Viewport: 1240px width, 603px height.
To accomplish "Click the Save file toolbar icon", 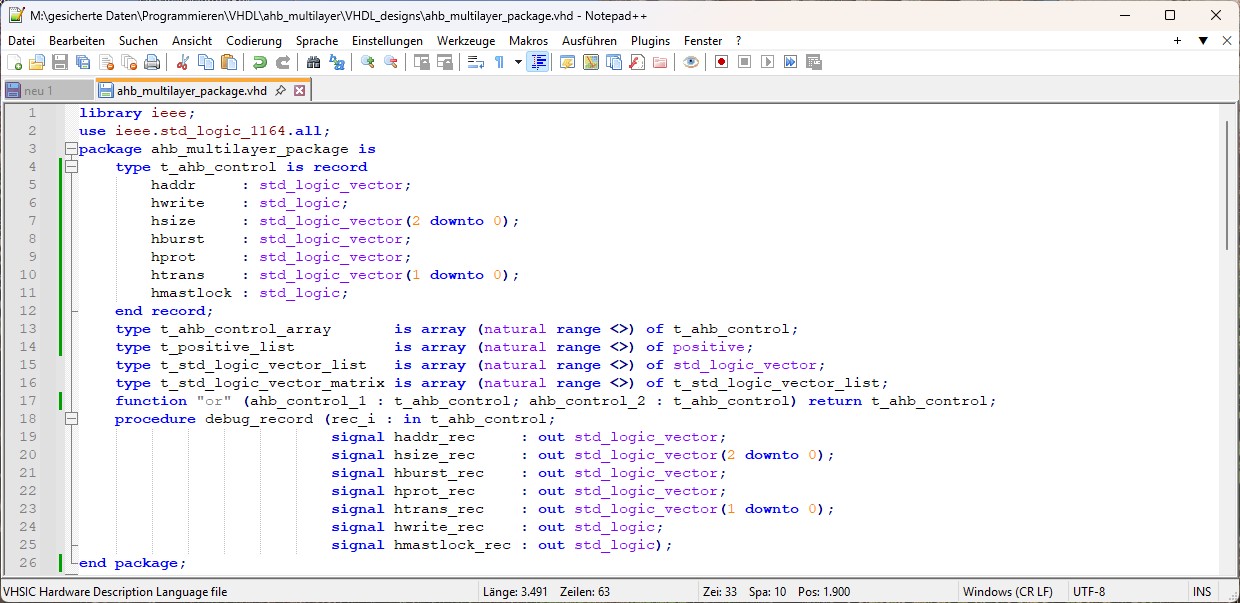I will (x=60, y=62).
